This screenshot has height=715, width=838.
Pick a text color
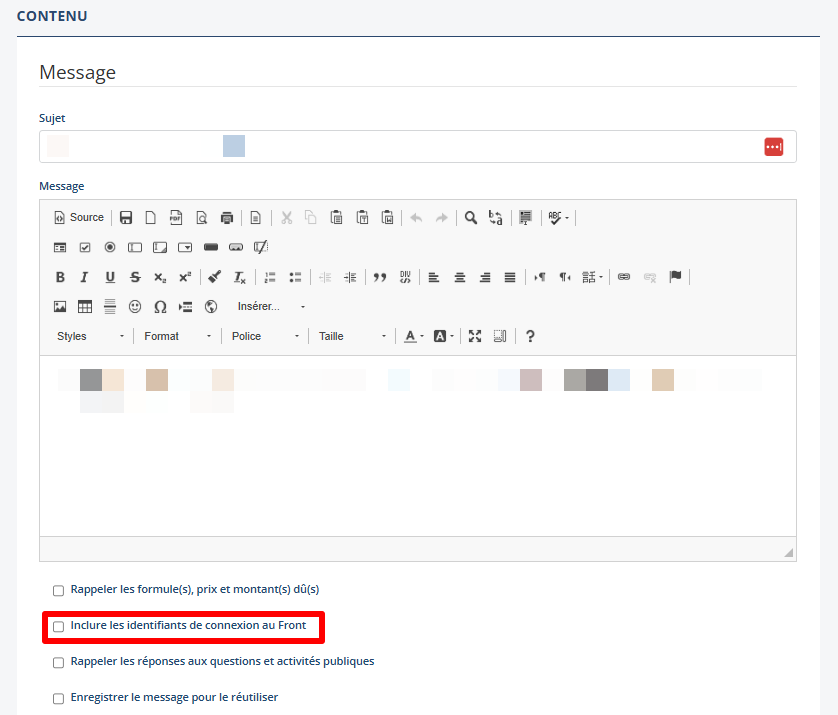tap(410, 336)
